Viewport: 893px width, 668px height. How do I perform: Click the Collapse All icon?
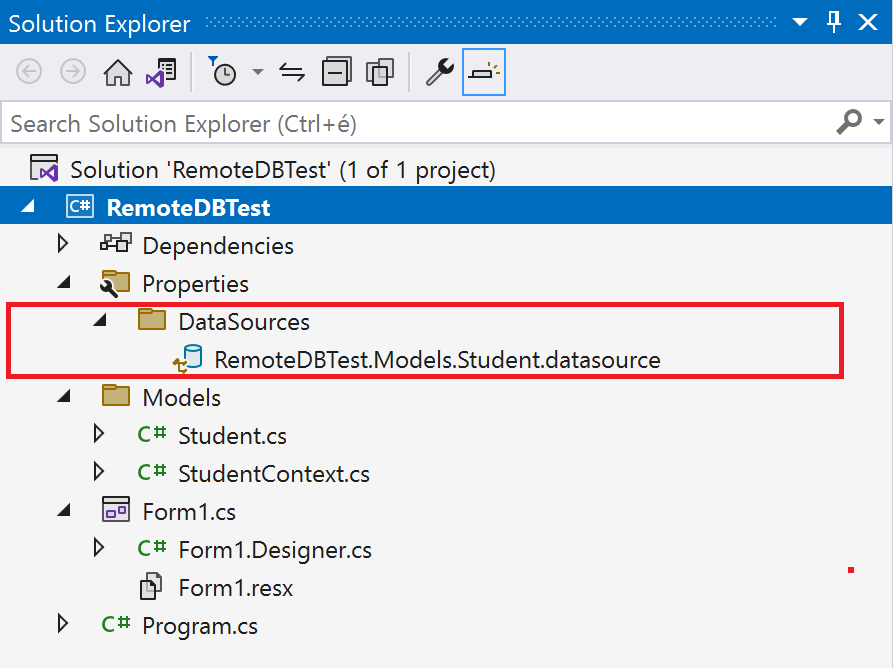click(336, 72)
